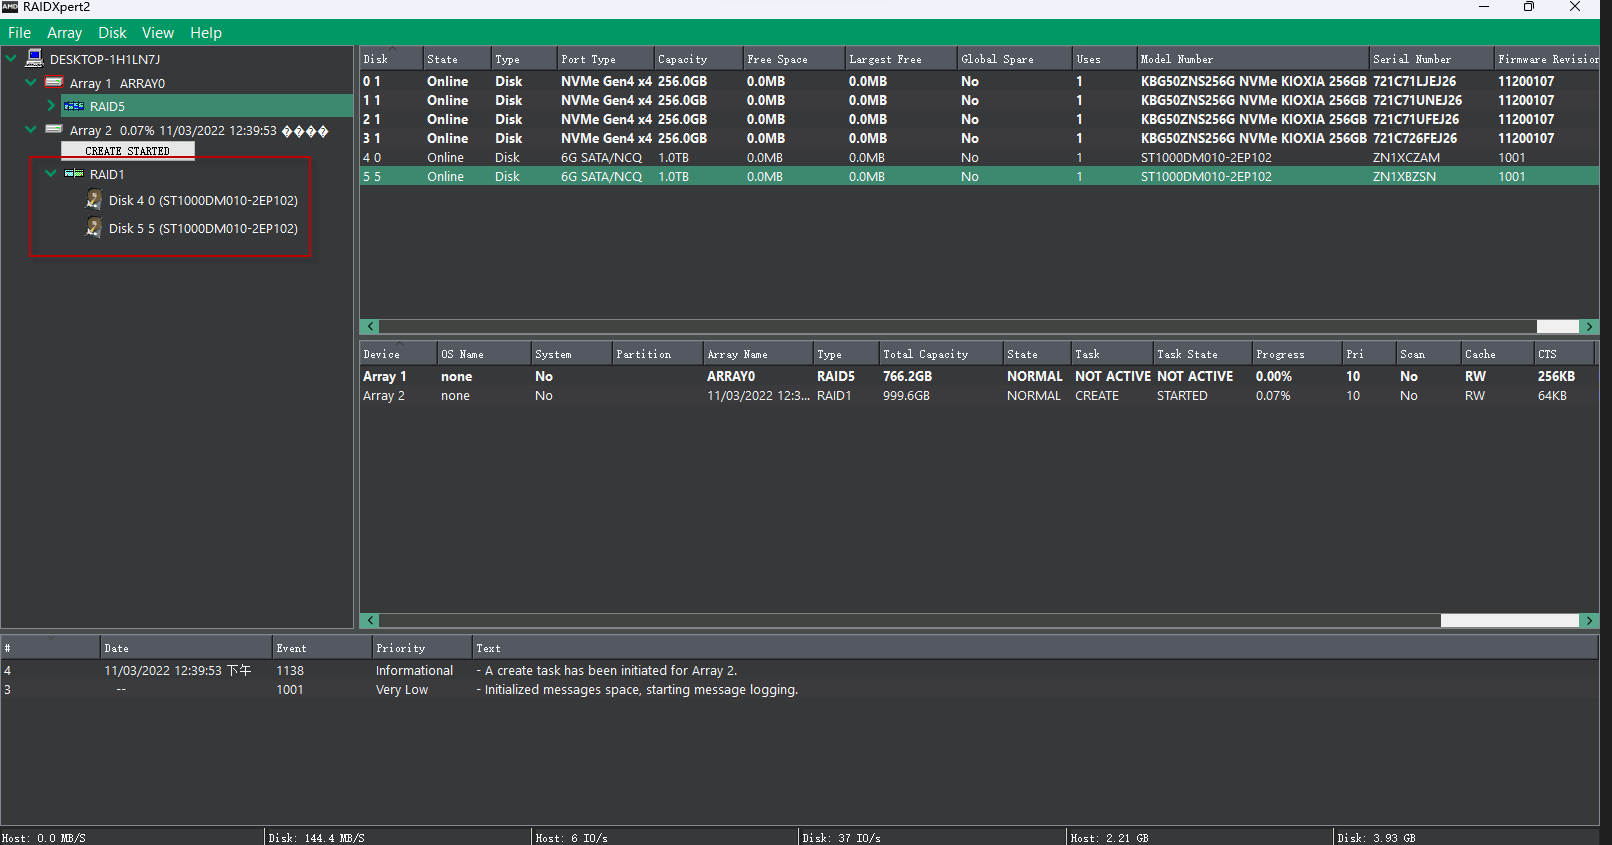Viewport: 1612px width, 845px height.
Task: Click left arrow of disk list scrollbar
Action: coord(370,326)
